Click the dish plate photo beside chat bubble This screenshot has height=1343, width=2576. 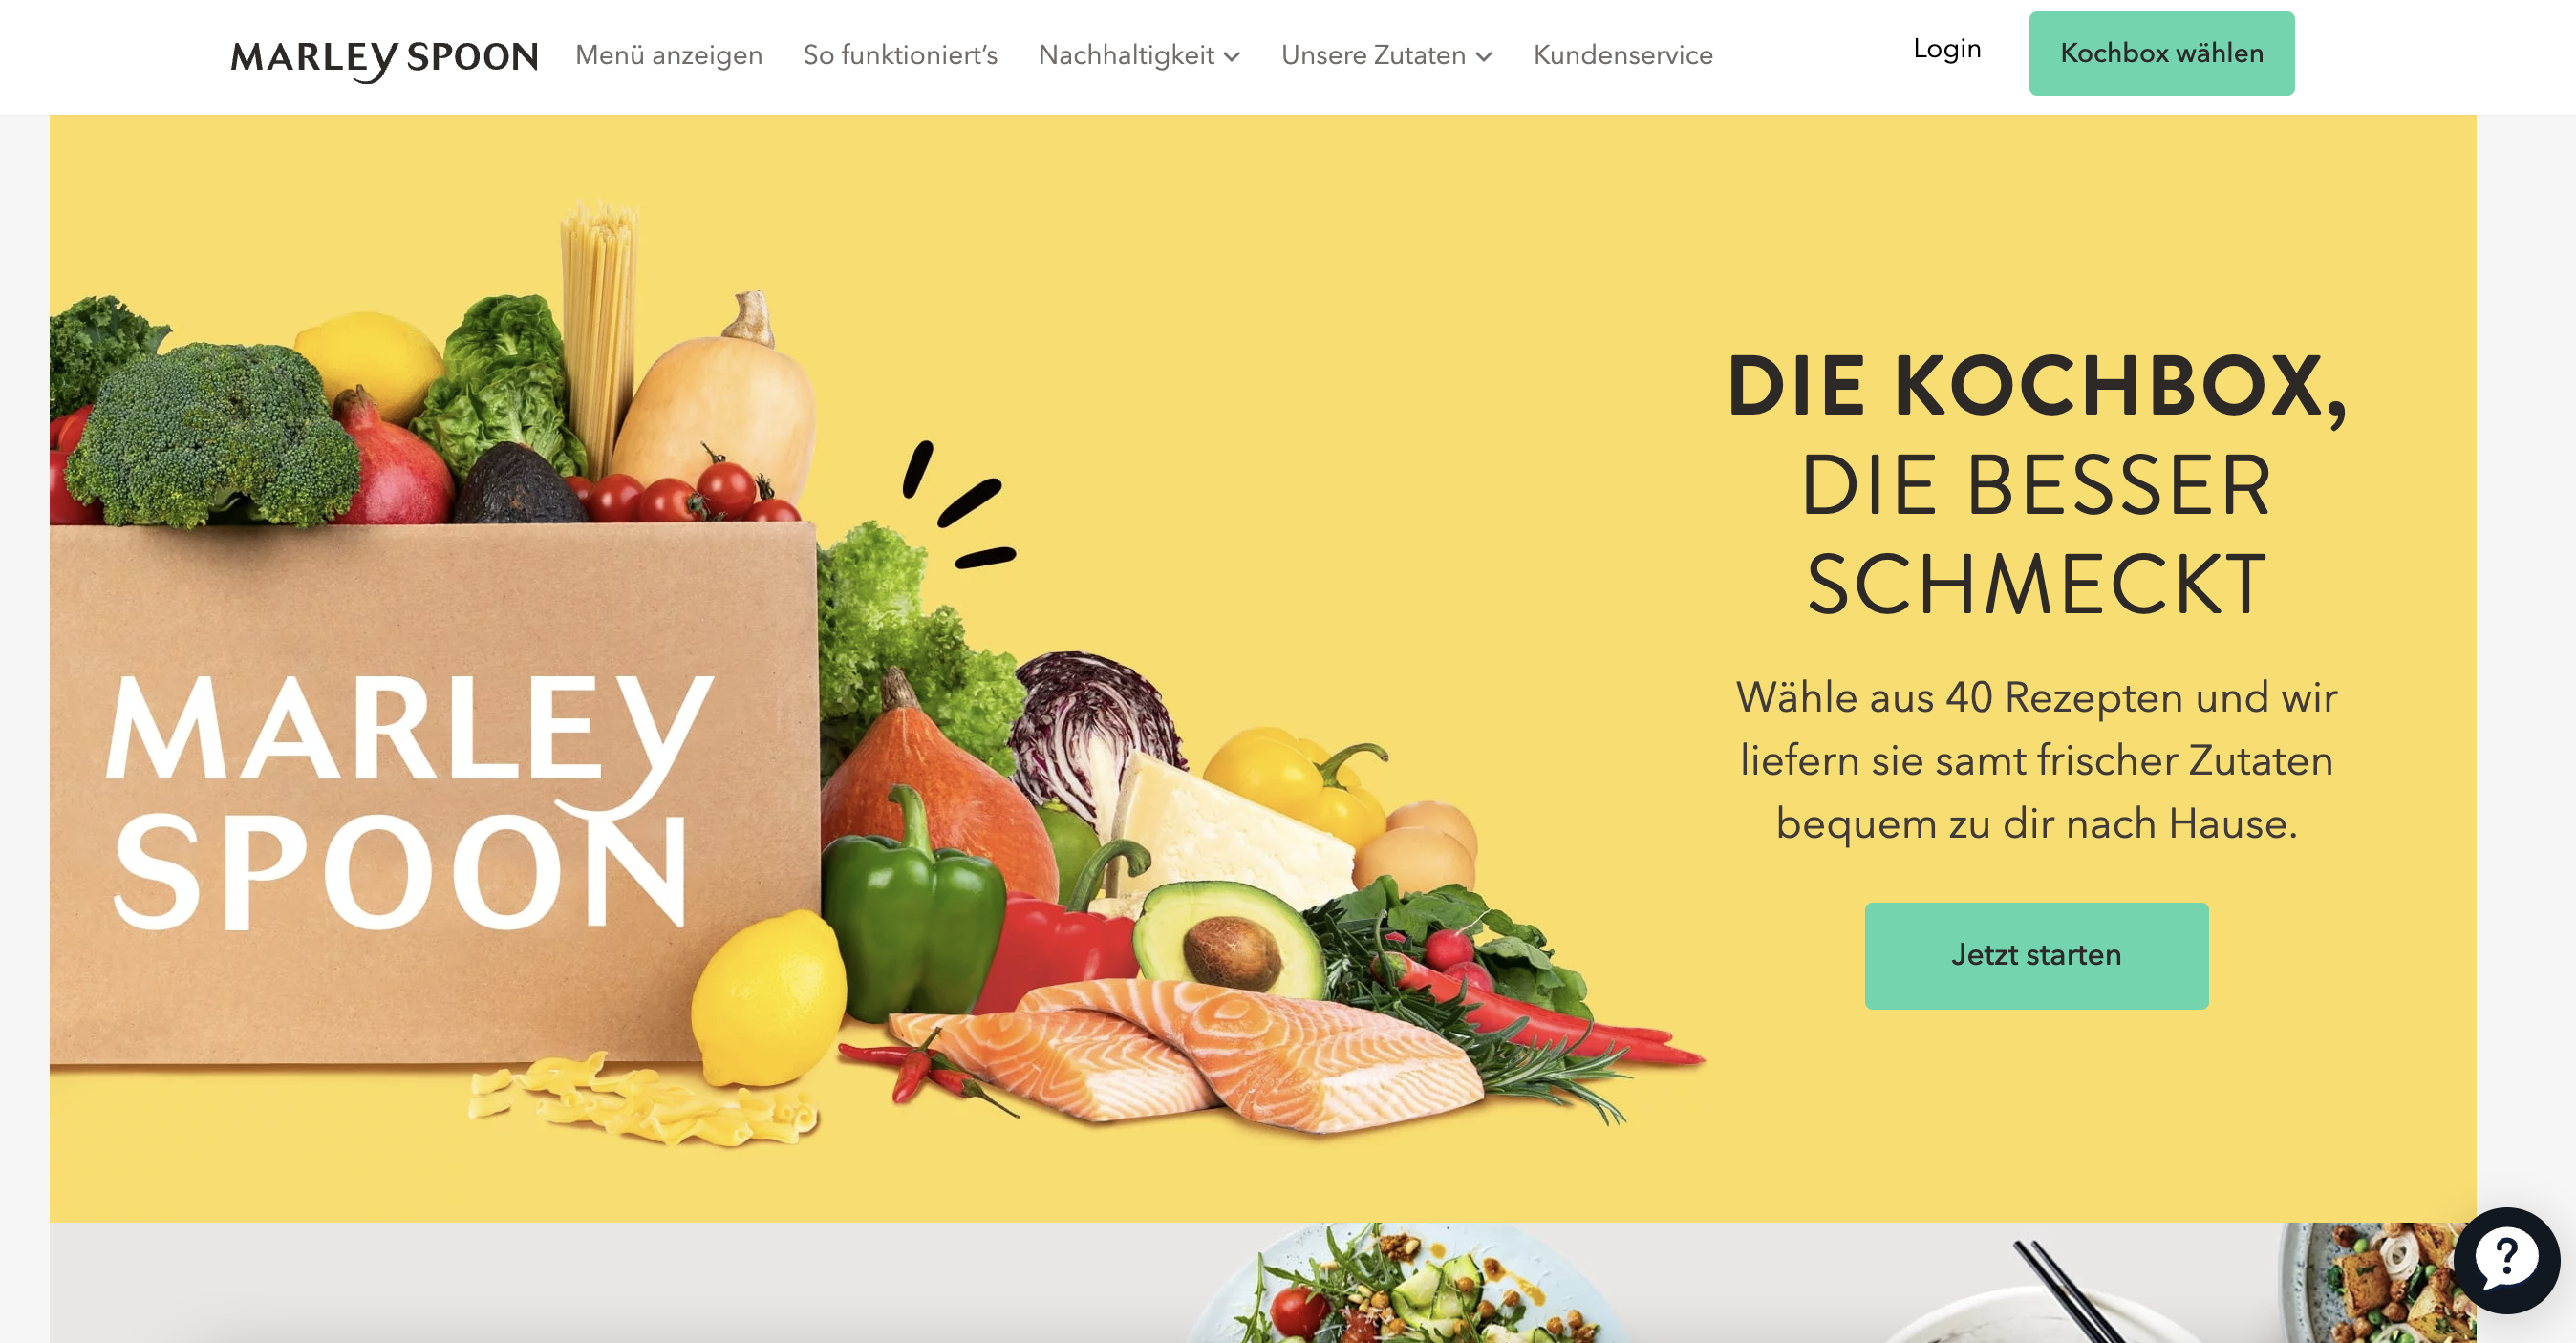[2370, 1283]
